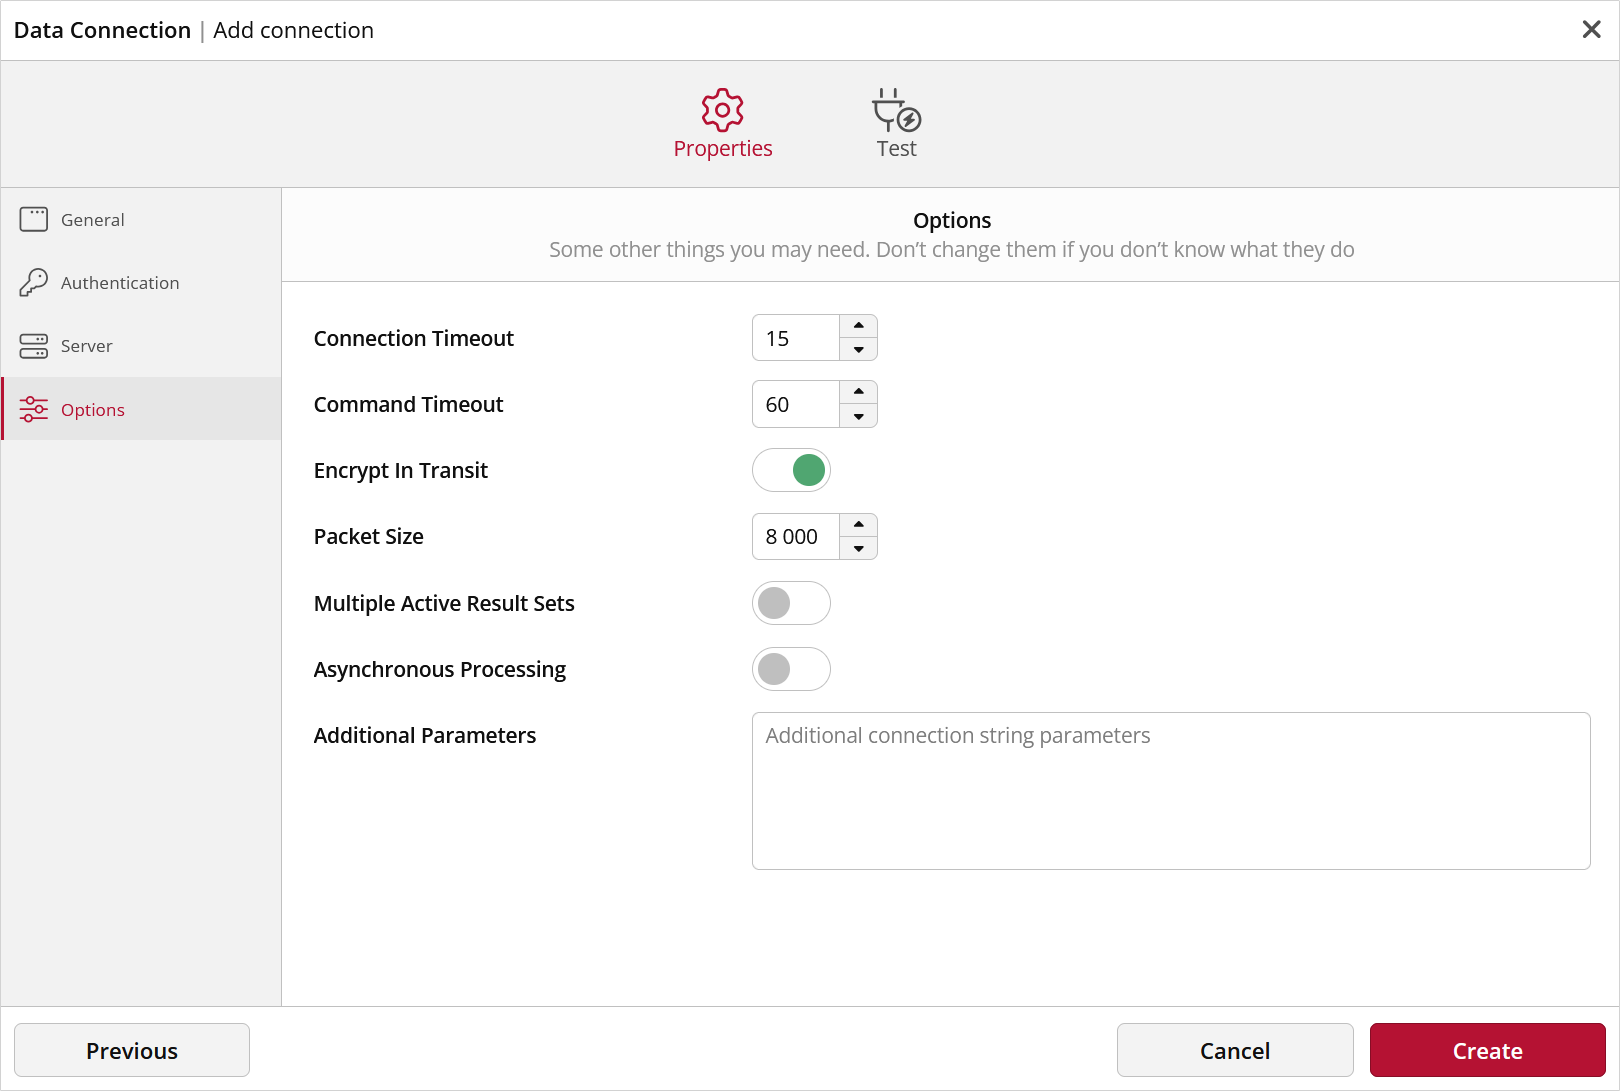
Task: Select the General settings icon in sidebar
Action: pos(33,219)
